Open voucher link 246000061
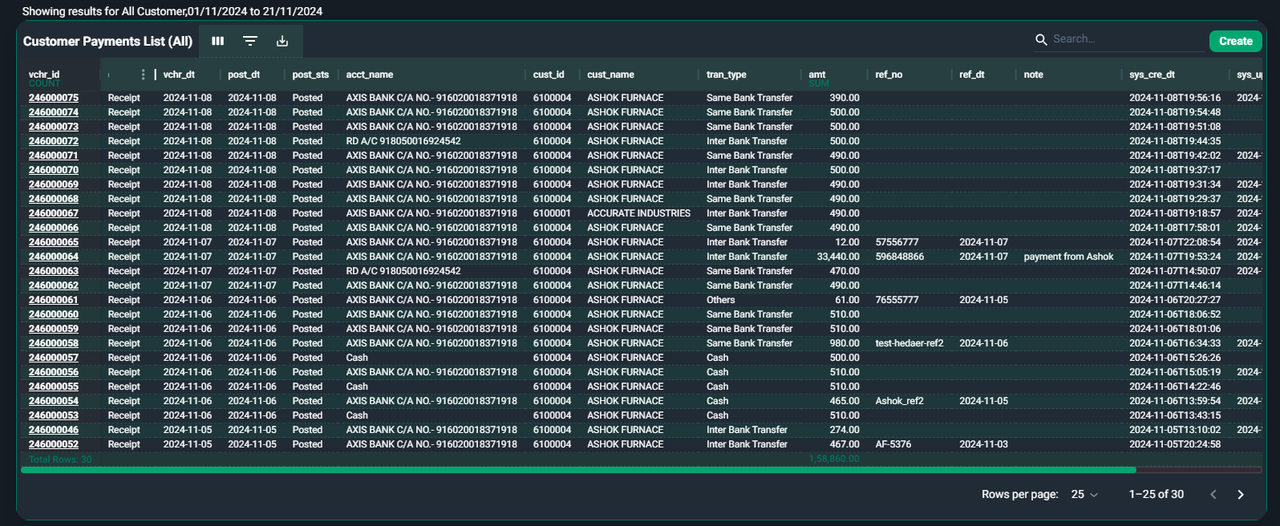 53,300
